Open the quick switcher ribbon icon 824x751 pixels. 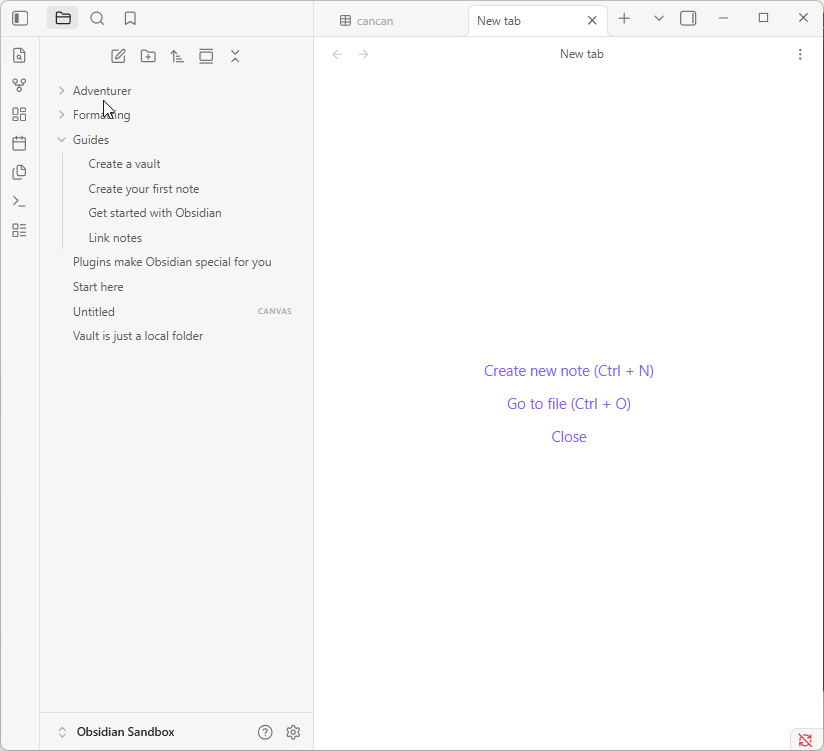point(19,56)
